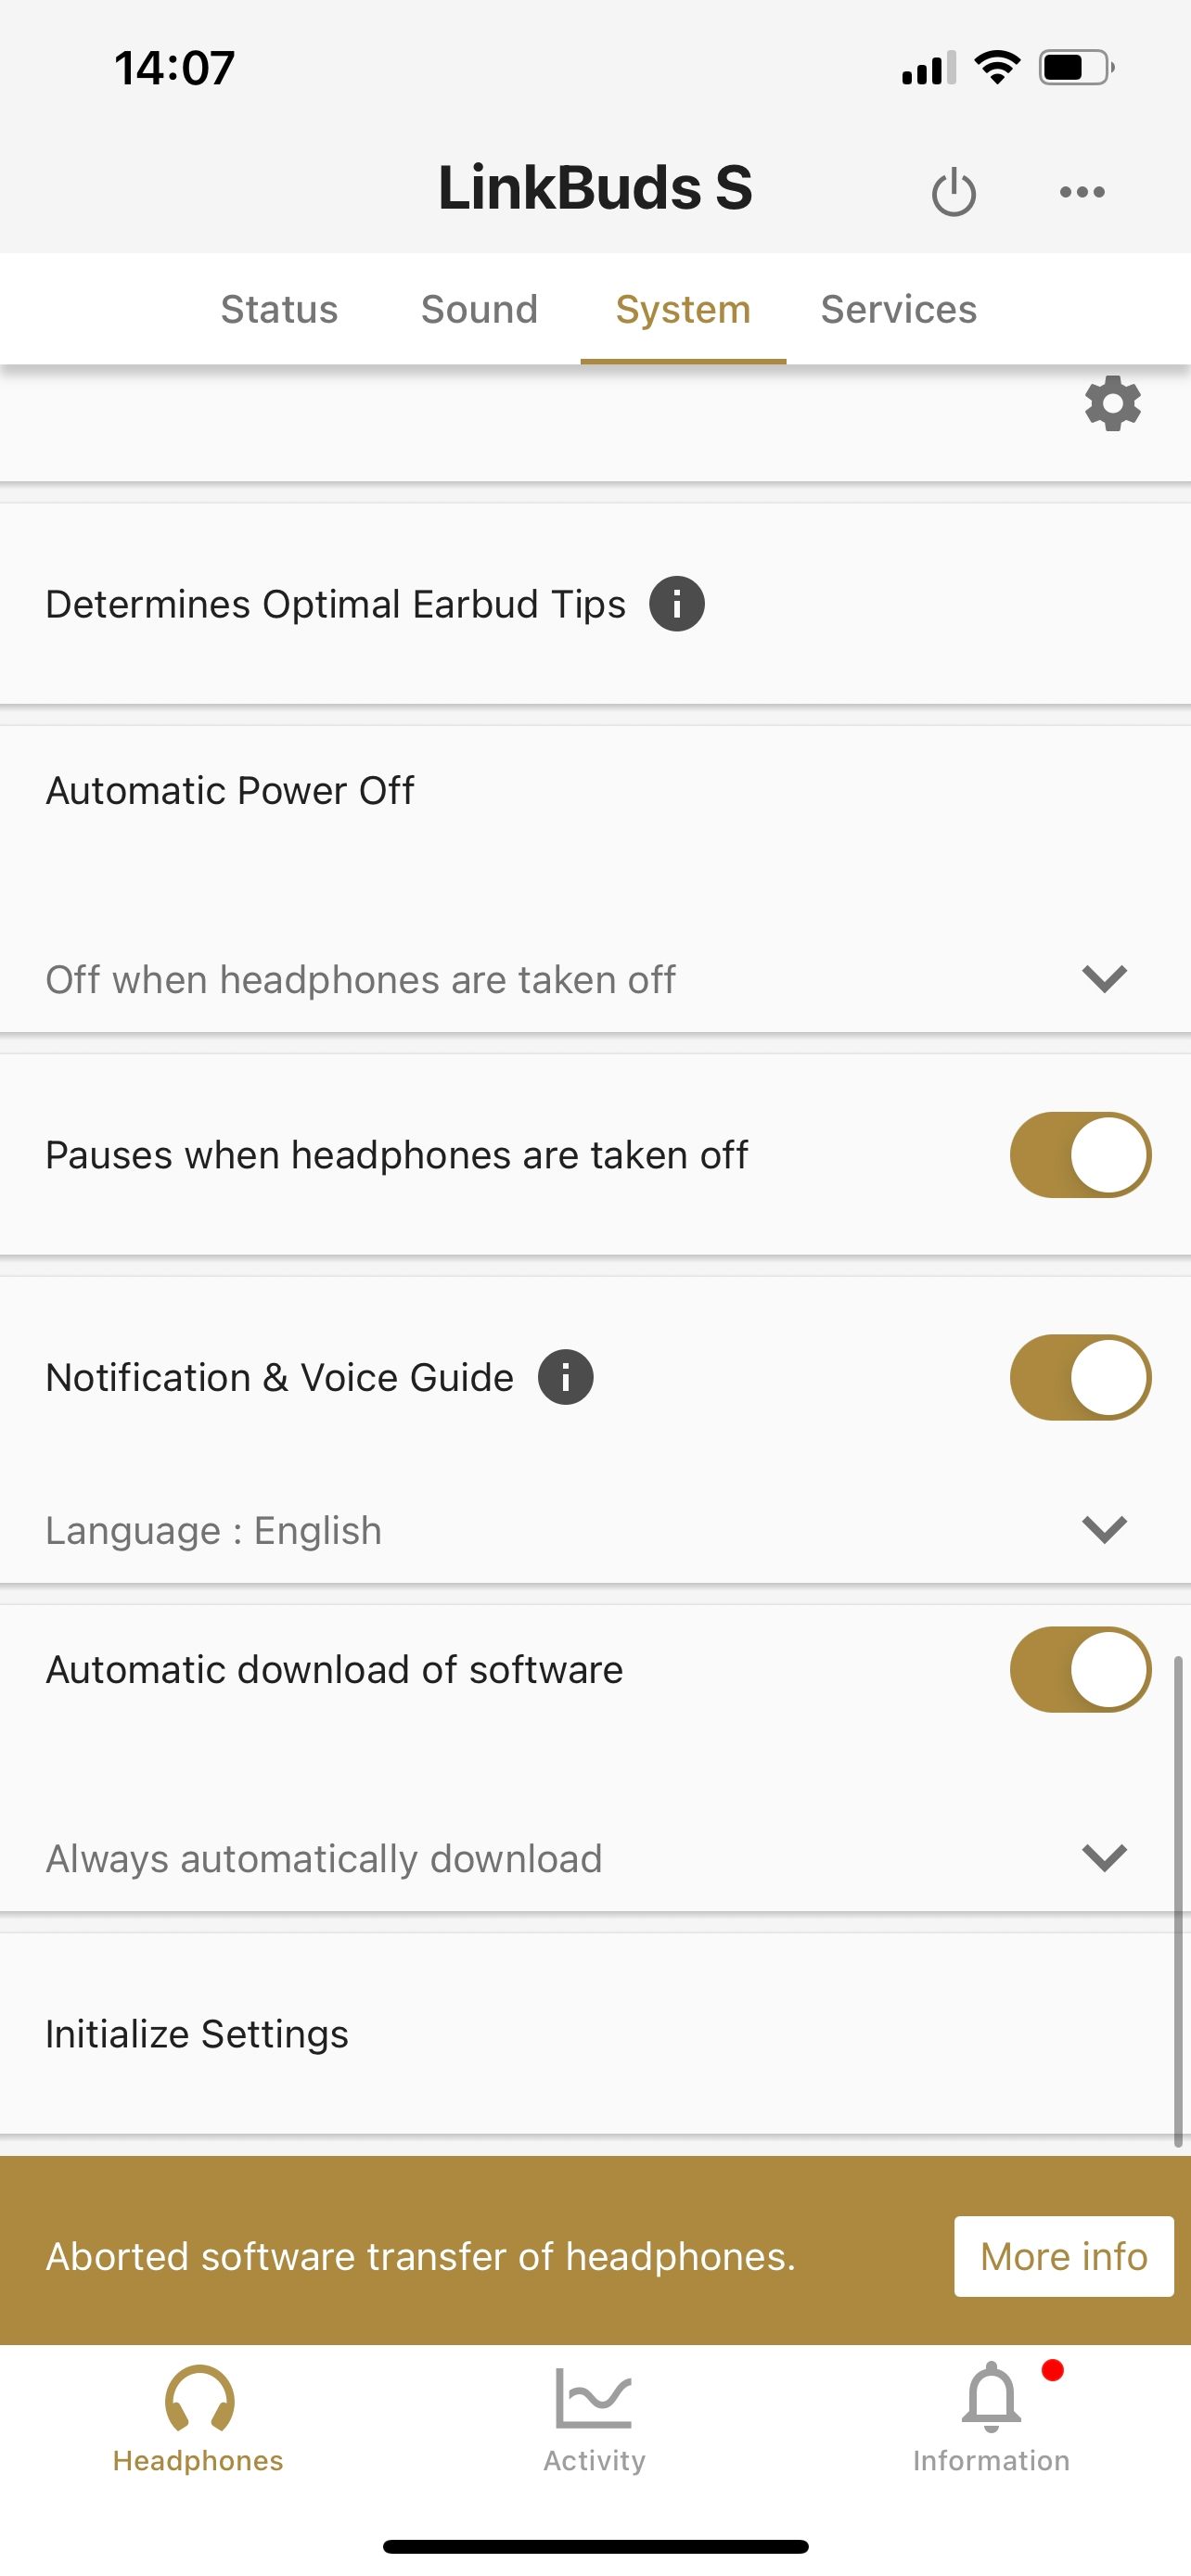The height and width of the screenshot is (2576, 1191).
Task: Open the three-dot more options menu
Action: click(1082, 191)
